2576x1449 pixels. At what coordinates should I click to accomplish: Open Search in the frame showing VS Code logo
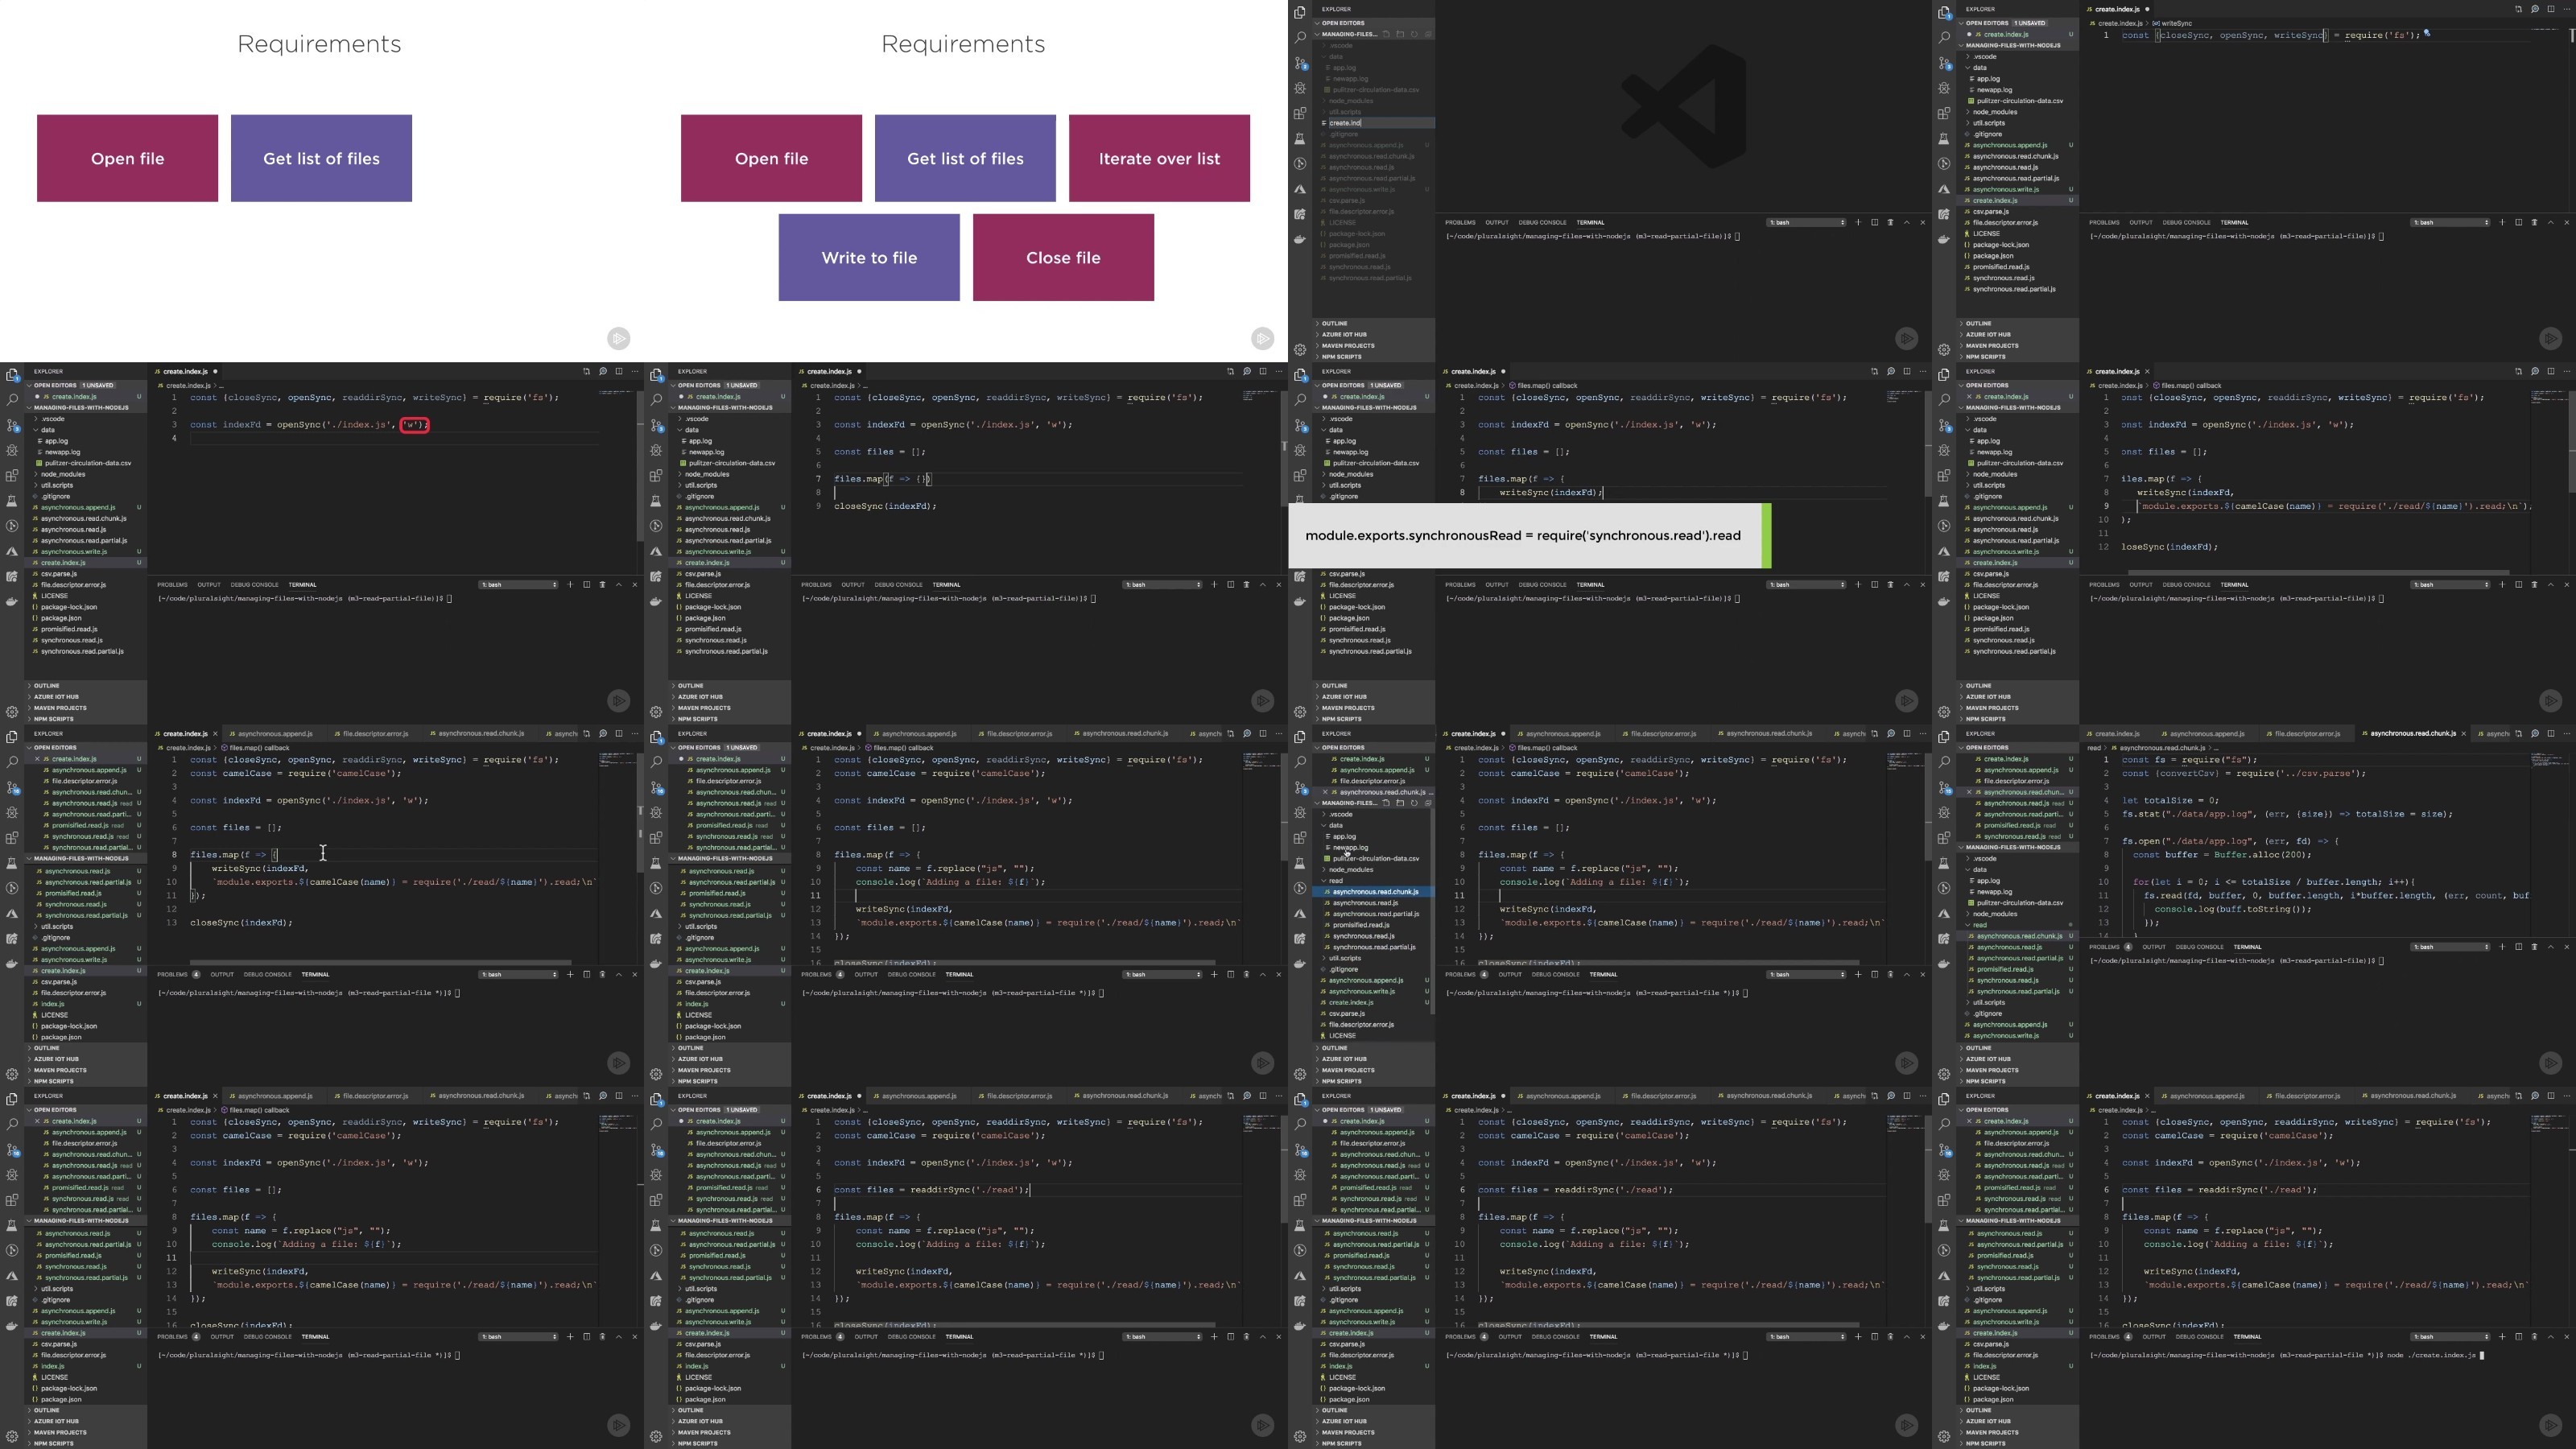tap(1300, 37)
